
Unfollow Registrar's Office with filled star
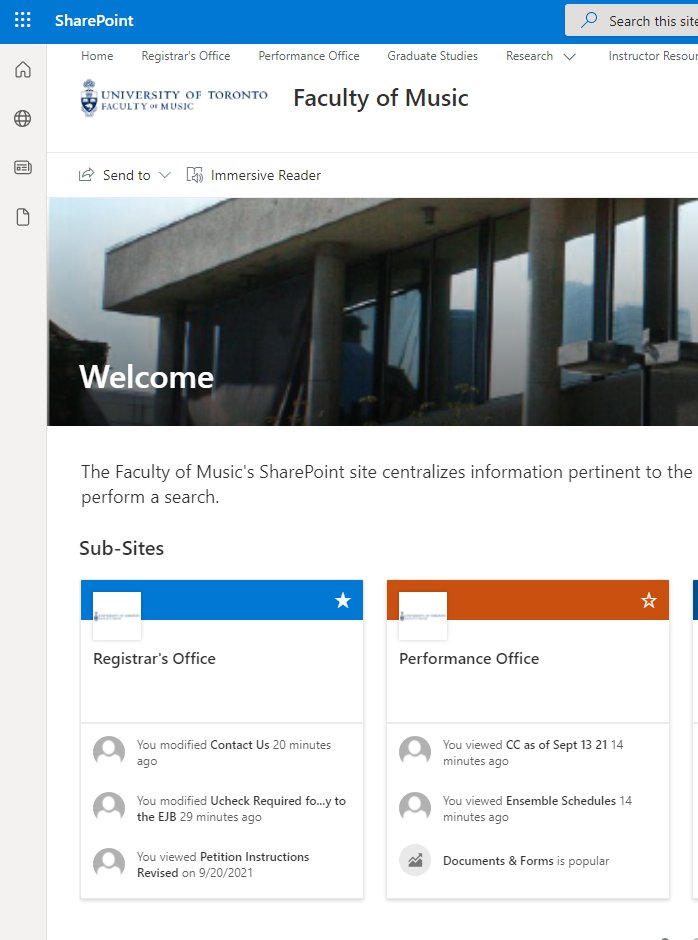click(x=343, y=600)
